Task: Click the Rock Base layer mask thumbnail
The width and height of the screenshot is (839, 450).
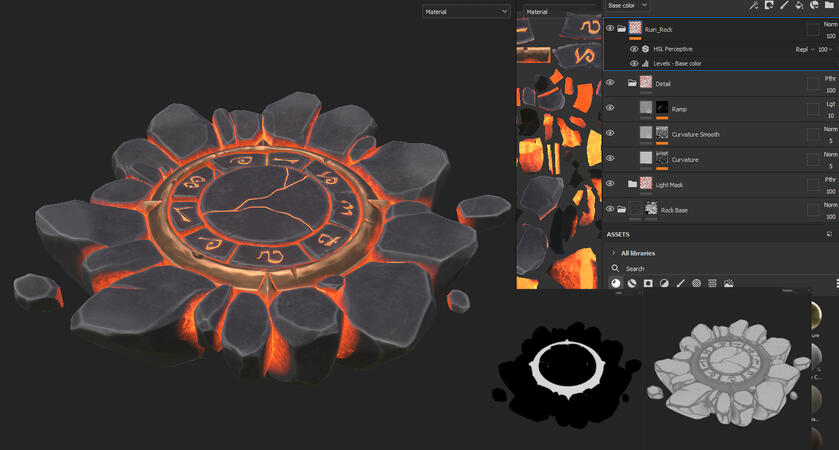Action: tap(652, 209)
